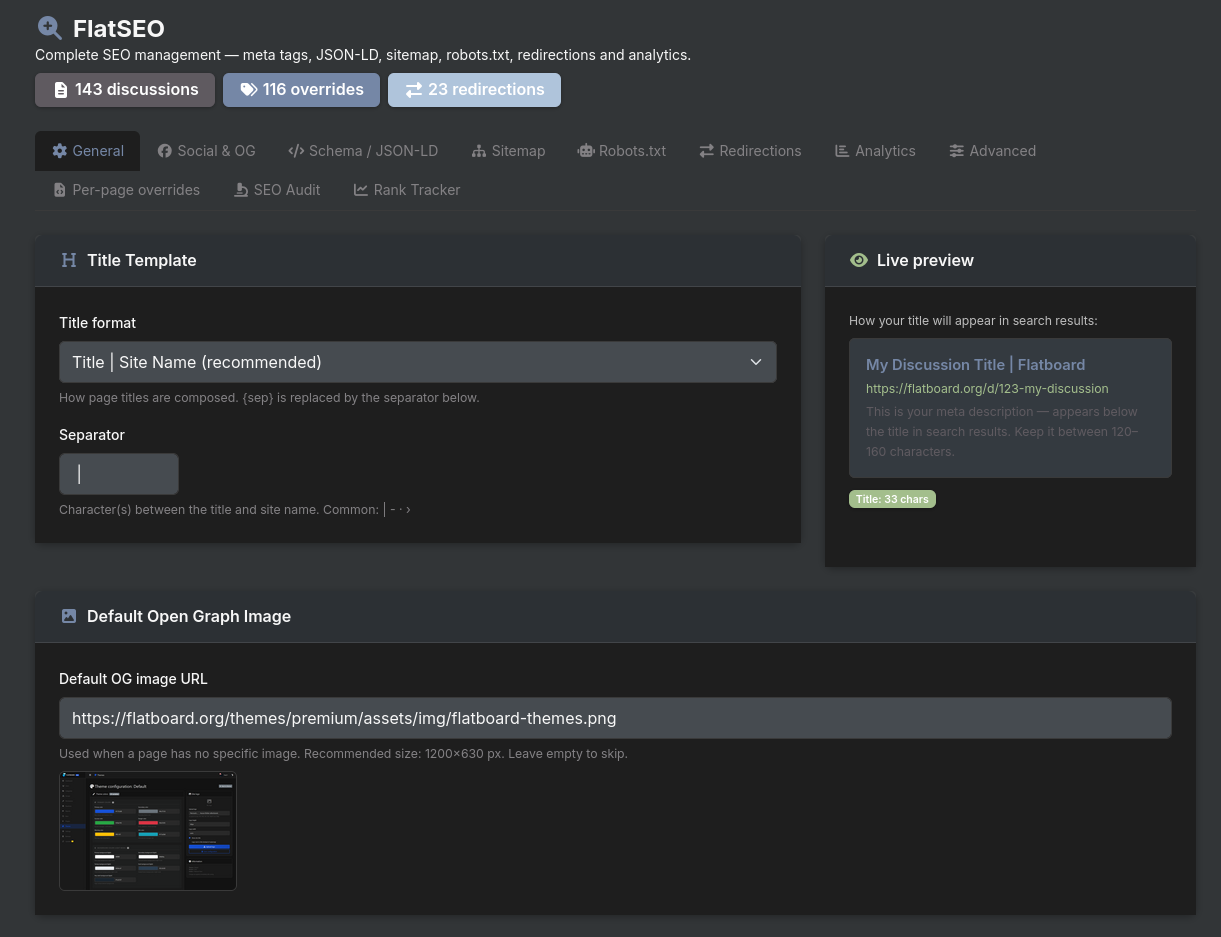The height and width of the screenshot is (937, 1221).
Task: Click the Rank Tracker line chart icon
Action: 361,190
